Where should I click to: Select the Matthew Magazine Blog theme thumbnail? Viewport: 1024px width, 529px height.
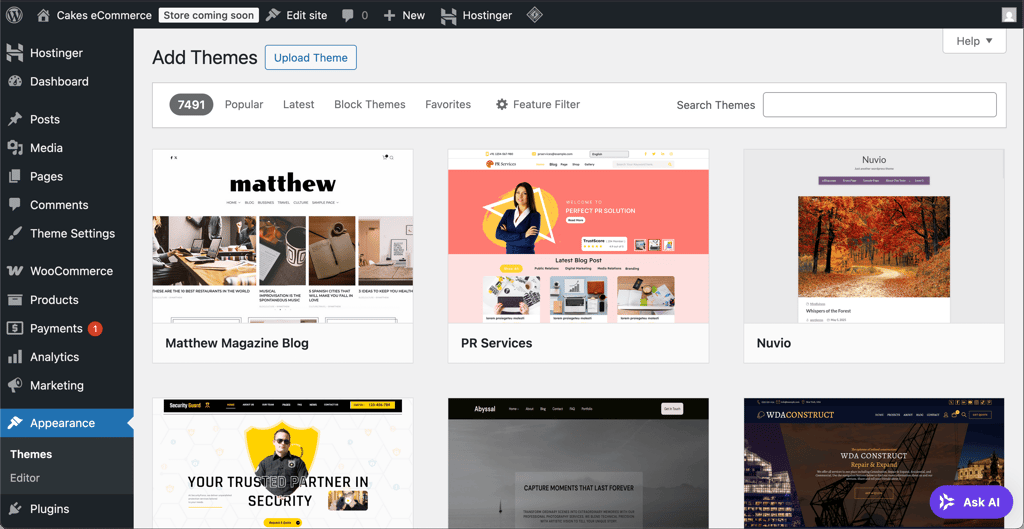(283, 236)
